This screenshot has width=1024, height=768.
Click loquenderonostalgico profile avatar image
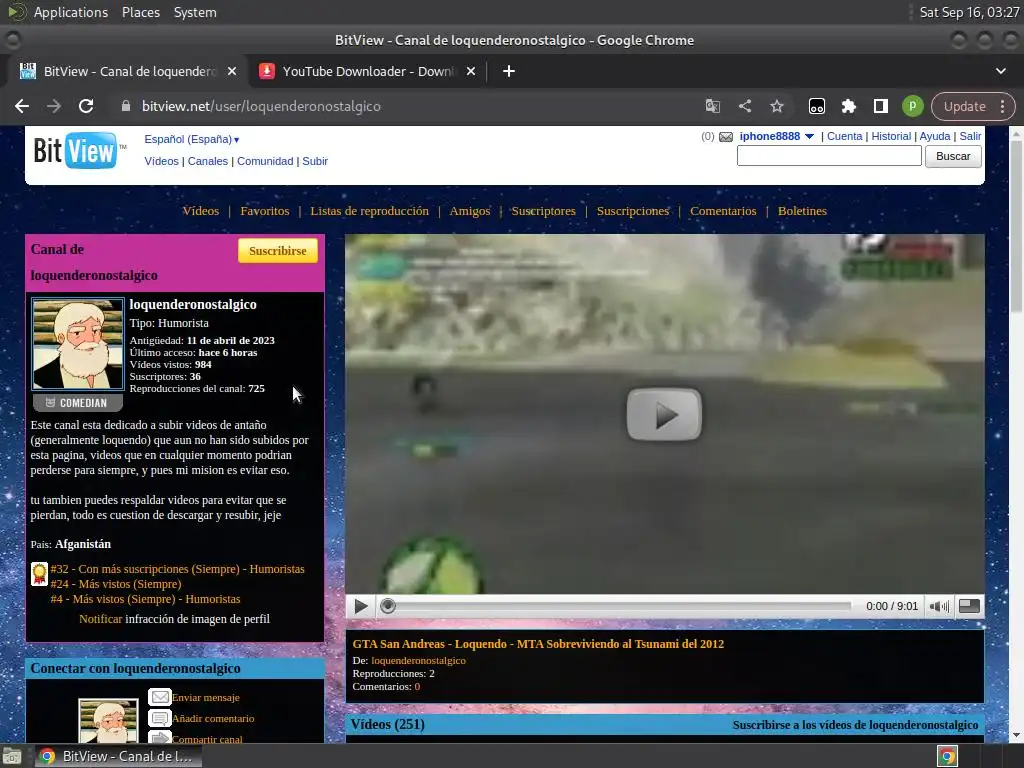(x=78, y=344)
